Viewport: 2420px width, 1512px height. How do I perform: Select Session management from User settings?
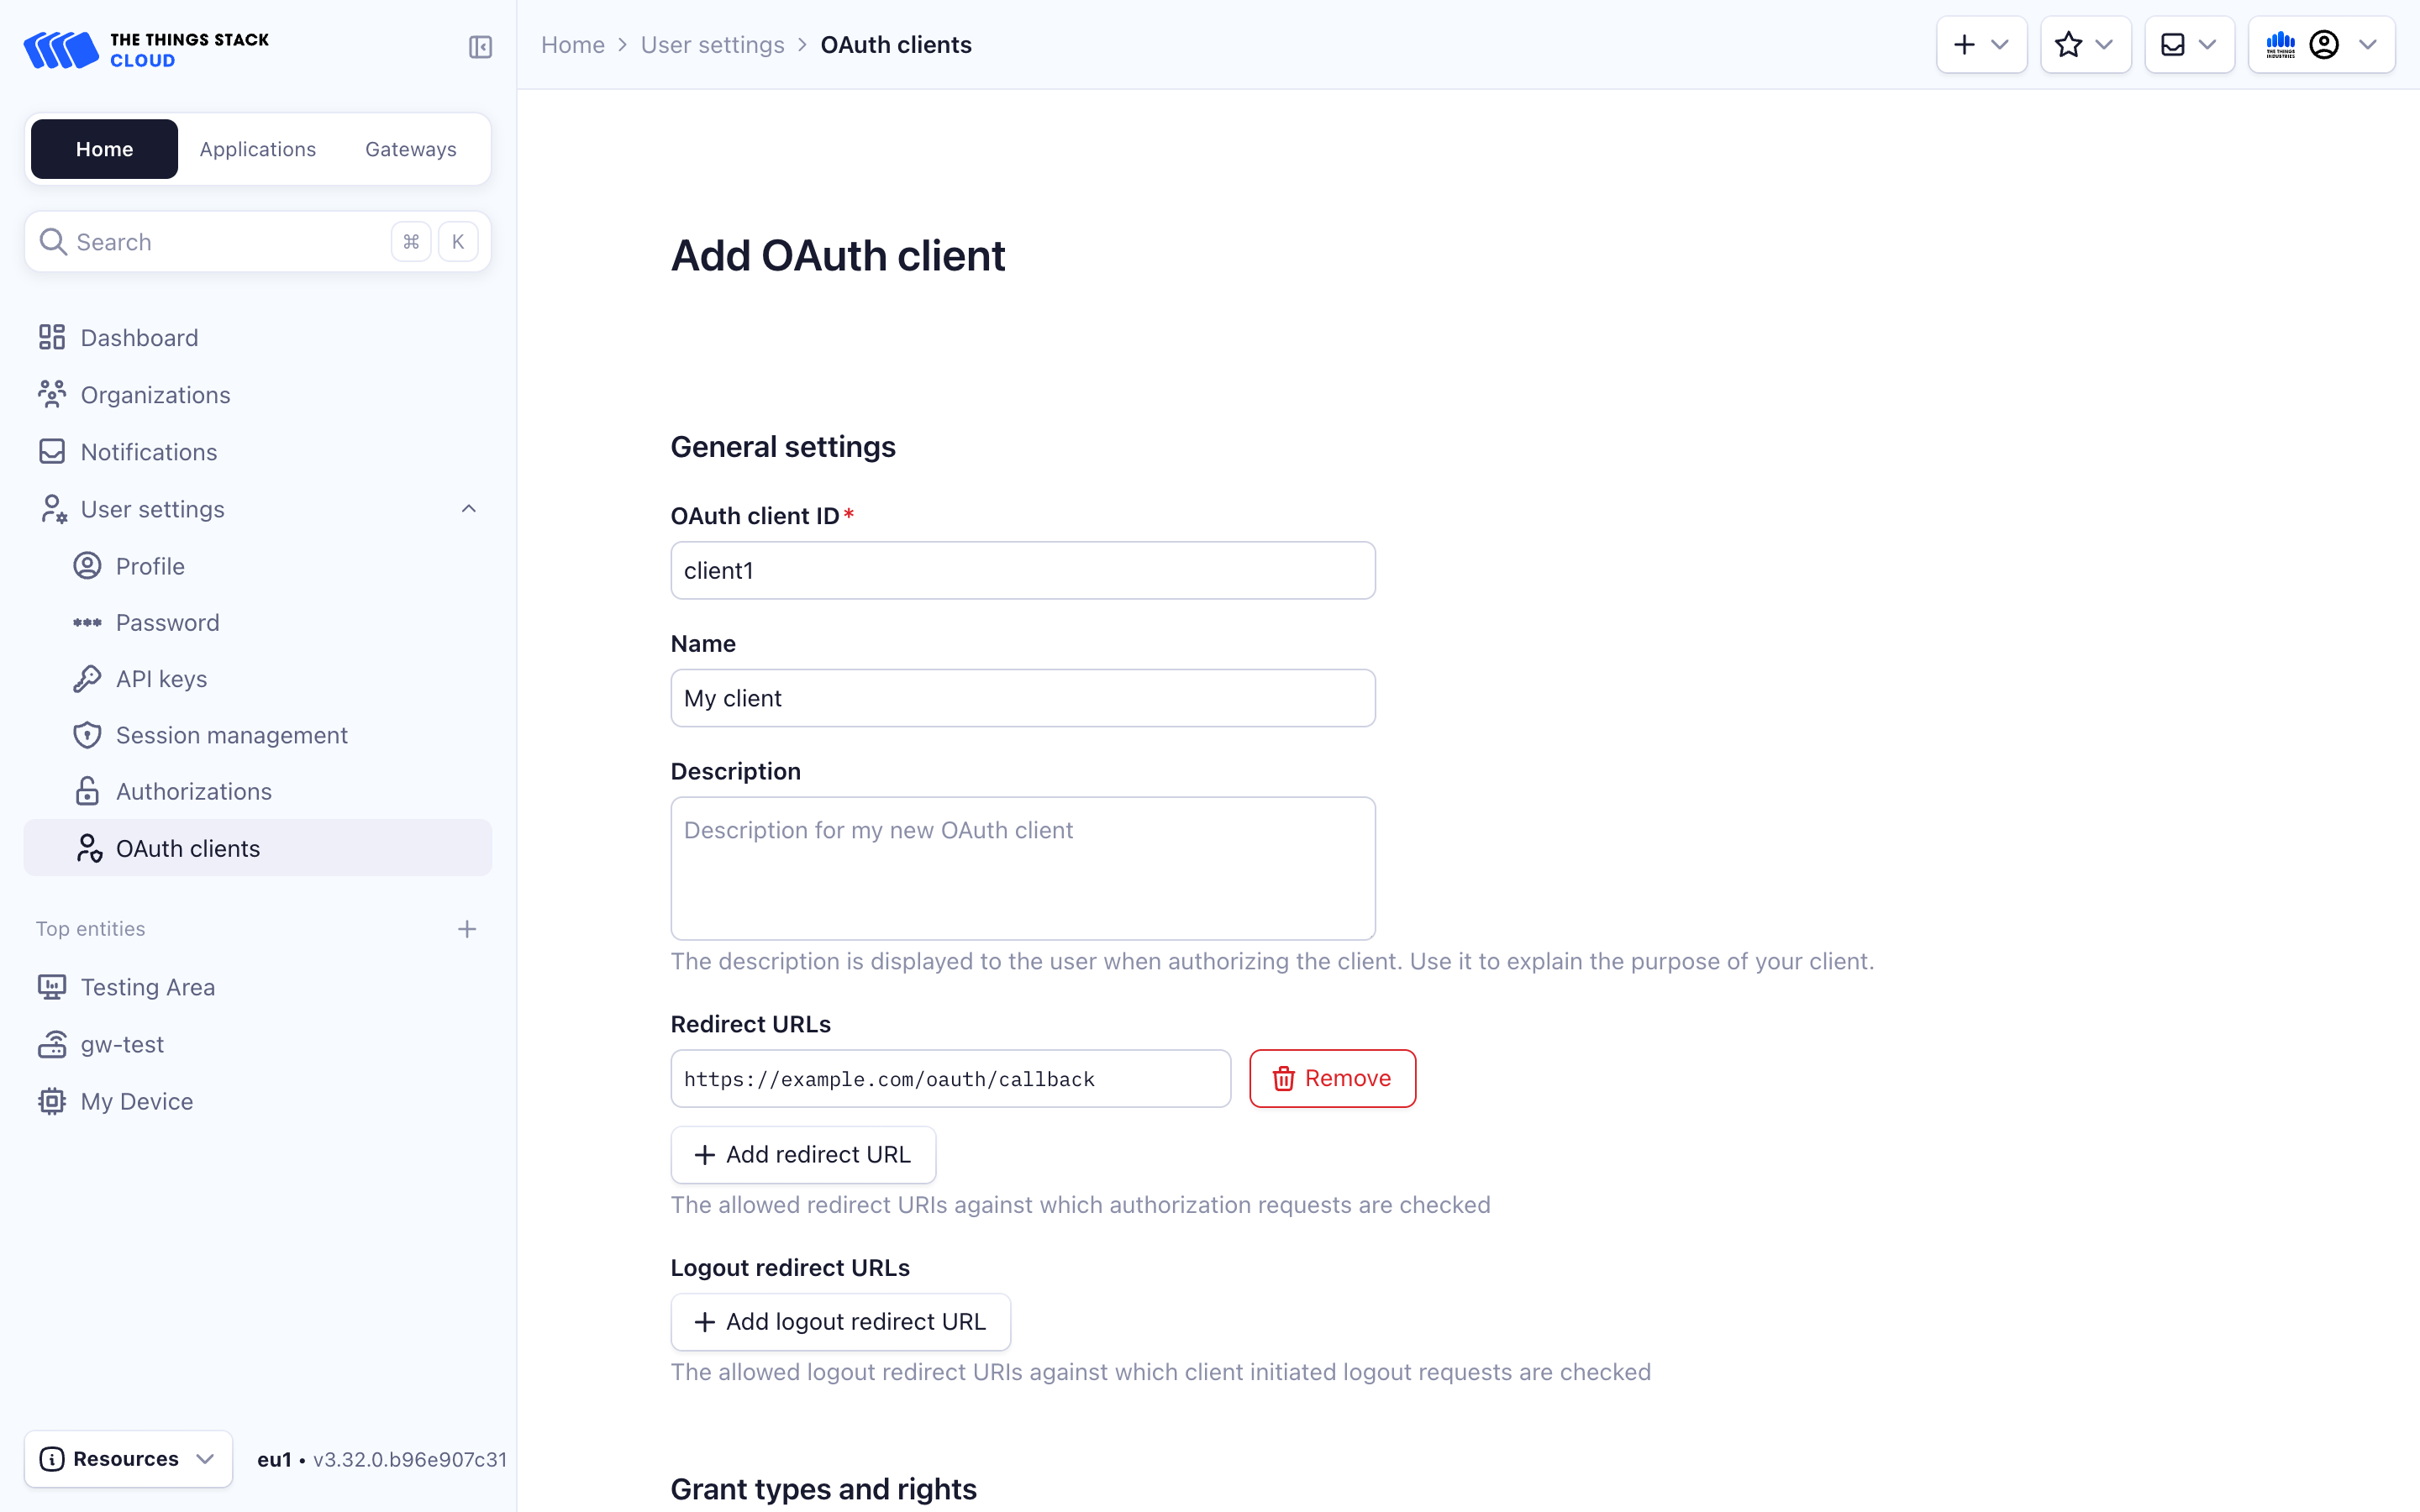pos(232,735)
